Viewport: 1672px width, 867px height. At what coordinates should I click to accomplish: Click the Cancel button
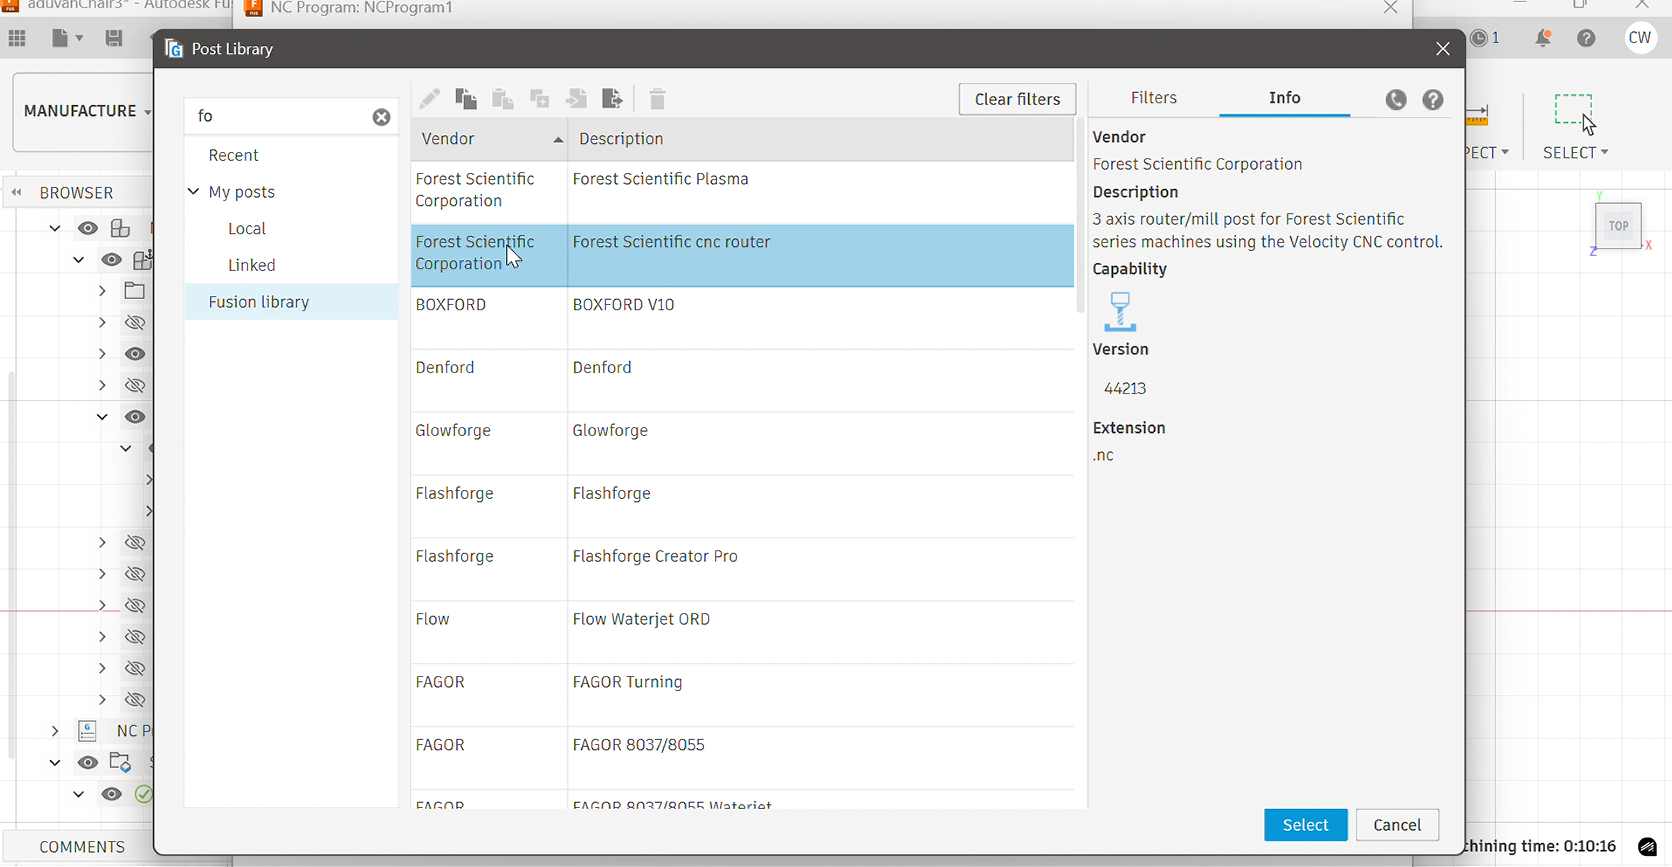[x=1397, y=825]
